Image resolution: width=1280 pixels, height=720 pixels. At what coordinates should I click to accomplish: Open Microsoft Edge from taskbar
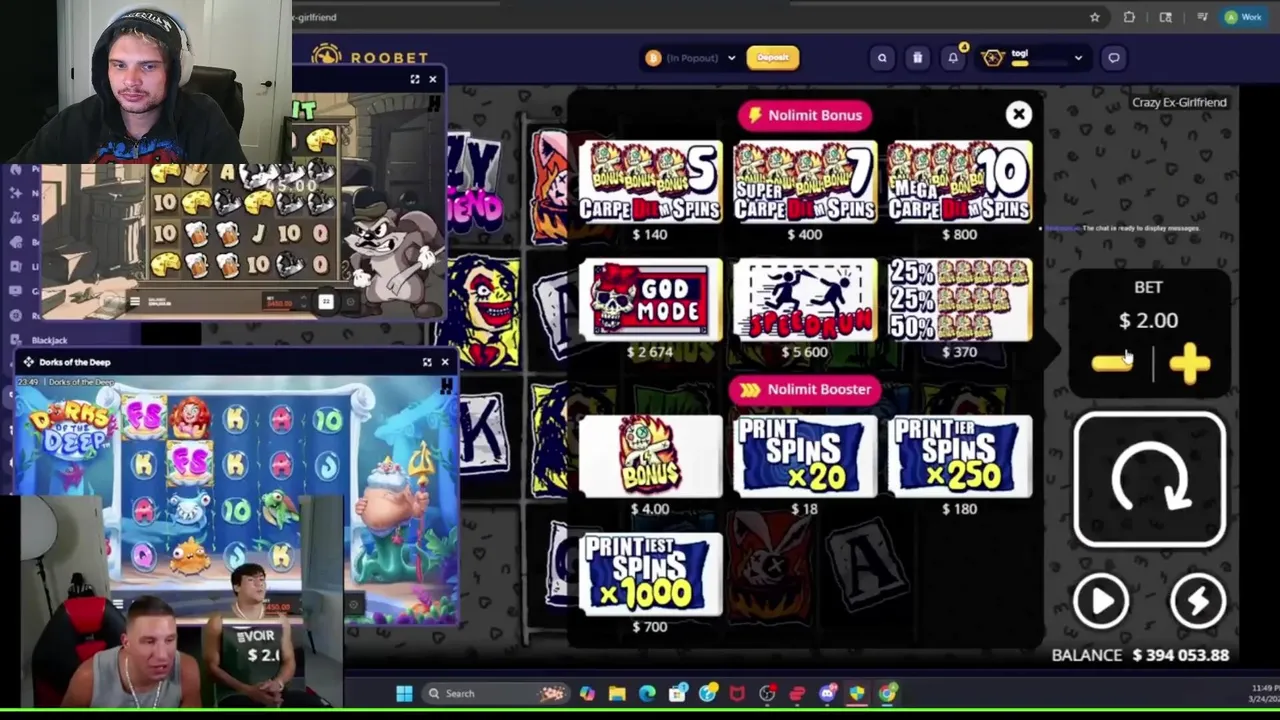pyautogui.click(x=647, y=693)
